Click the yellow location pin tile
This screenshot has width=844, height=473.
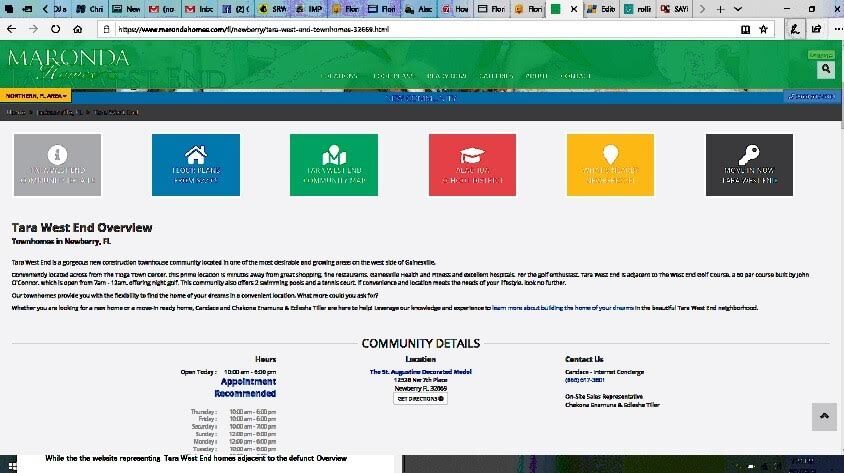point(610,165)
